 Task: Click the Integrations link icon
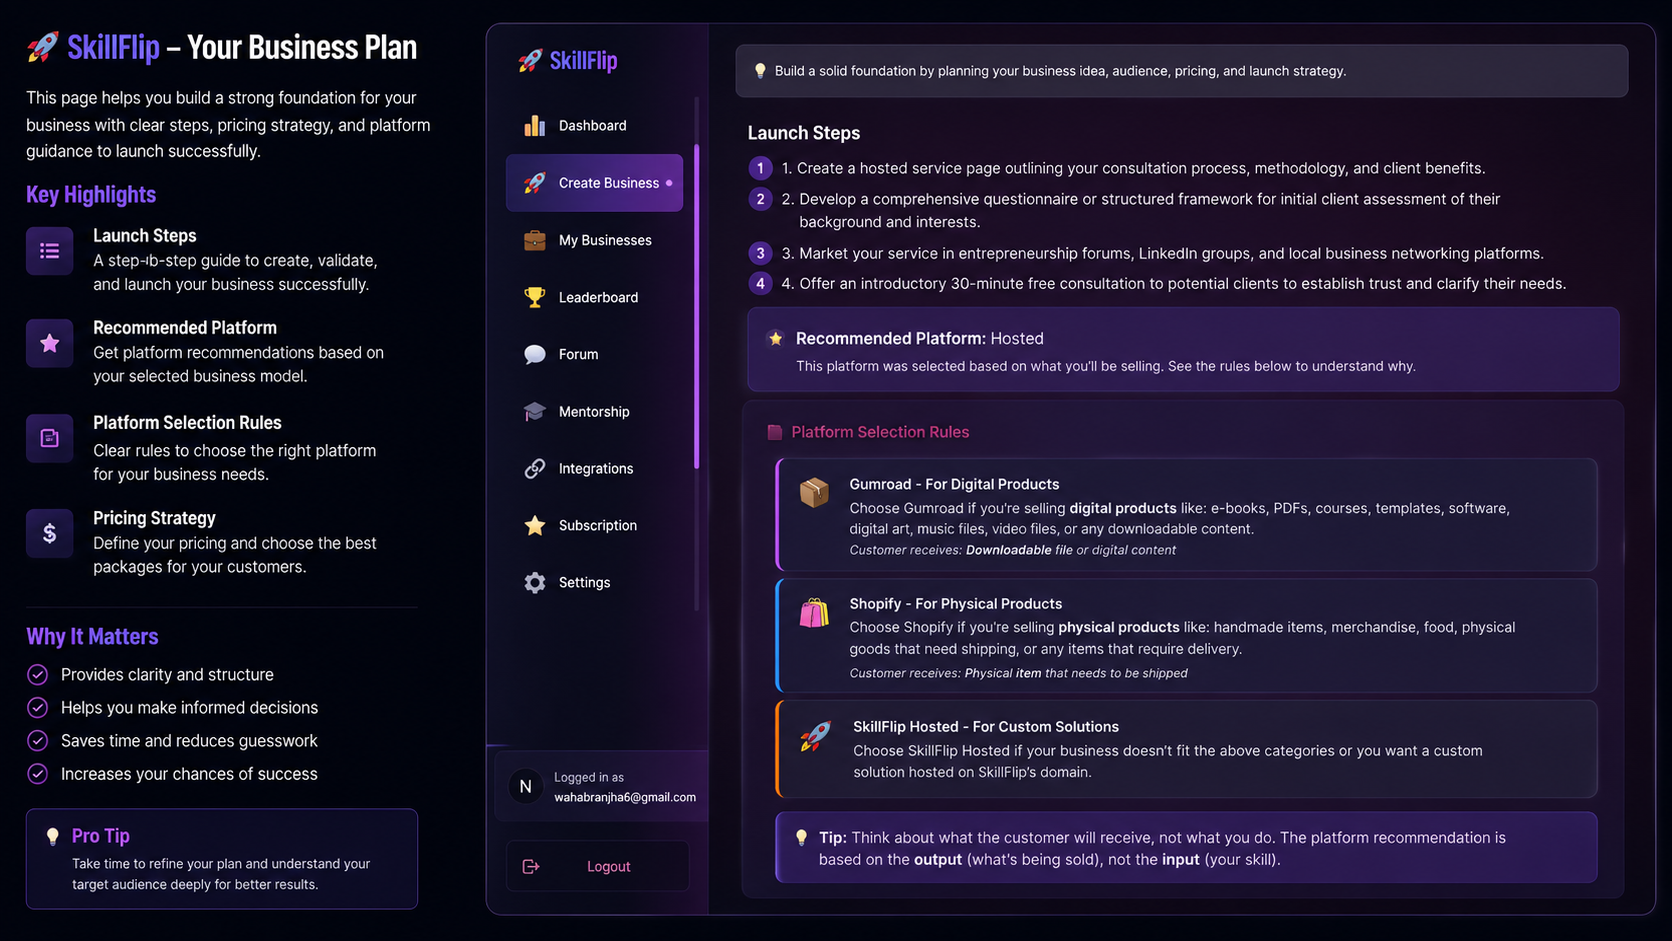(x=535, y=468)
